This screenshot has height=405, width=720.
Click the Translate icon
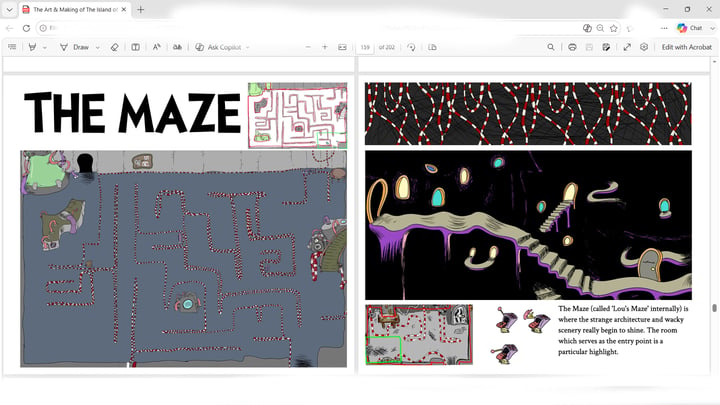(177, 47)
